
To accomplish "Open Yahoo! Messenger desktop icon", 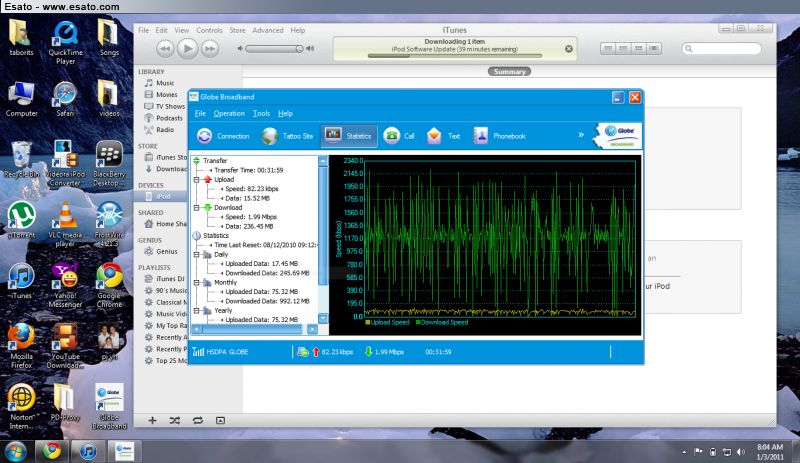I will click(65, 285).
